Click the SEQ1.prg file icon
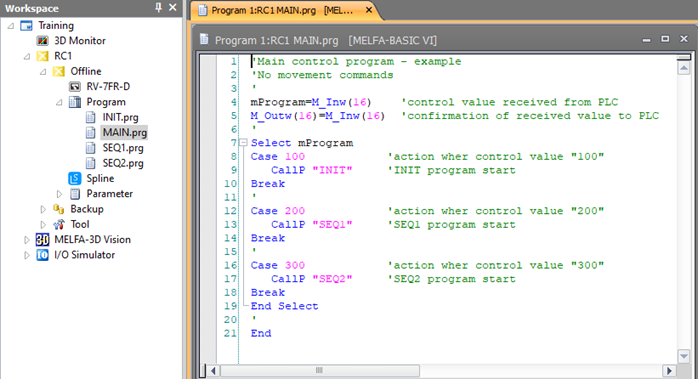The height and width of the screenshot is (379, 698). pyautogui.click(x=91, y=148)
